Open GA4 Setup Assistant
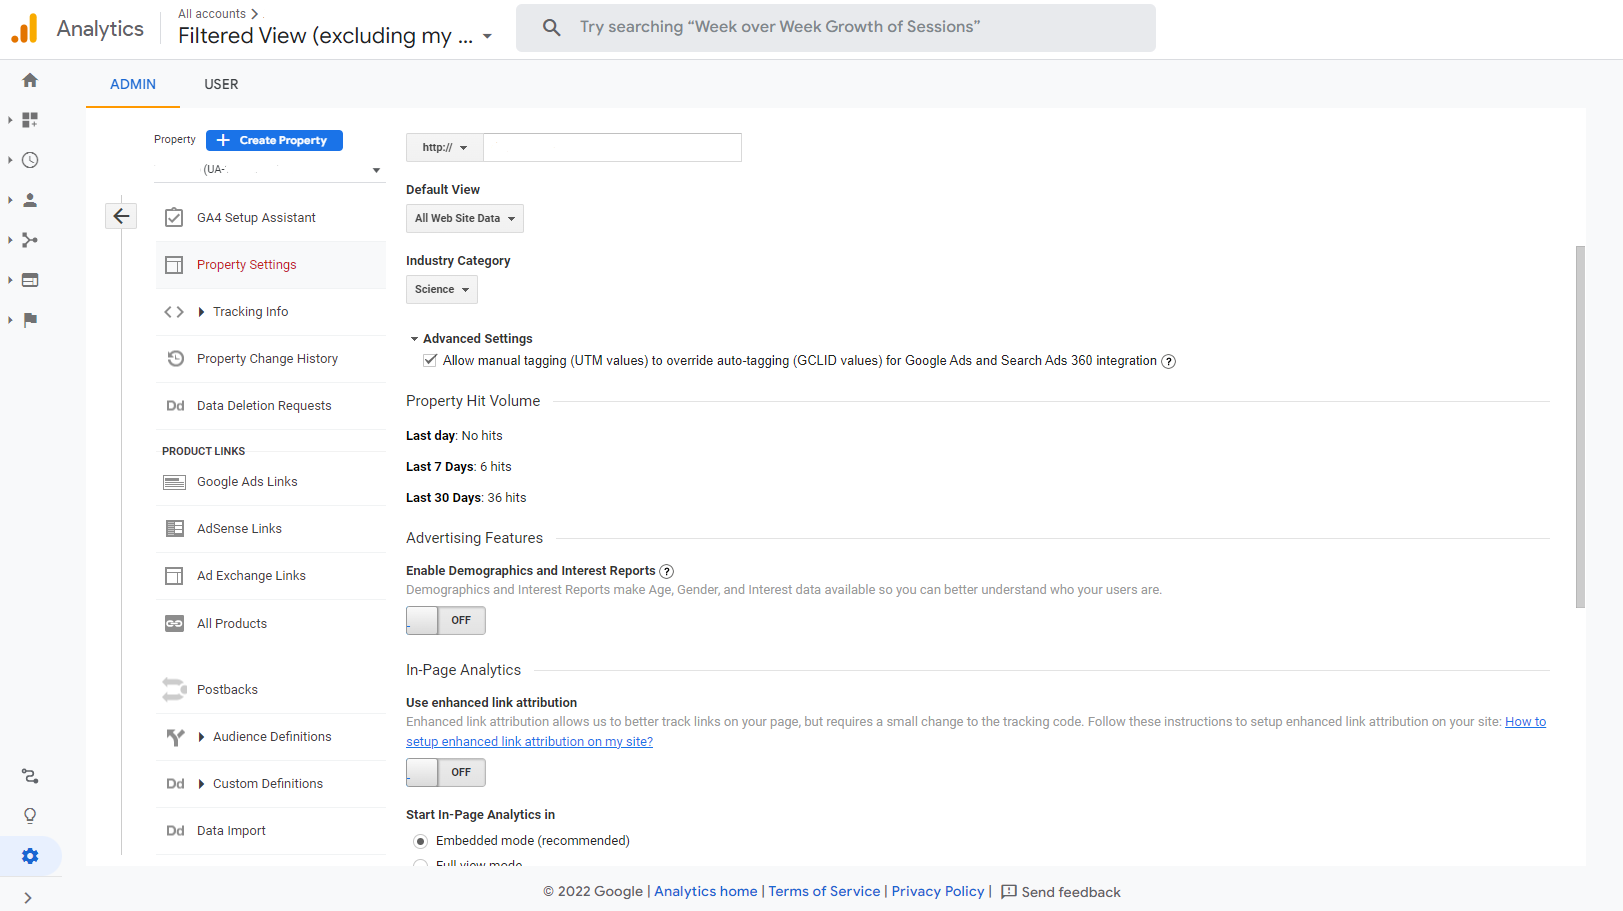The image size is (1623, 911). (x=256, y=217)
